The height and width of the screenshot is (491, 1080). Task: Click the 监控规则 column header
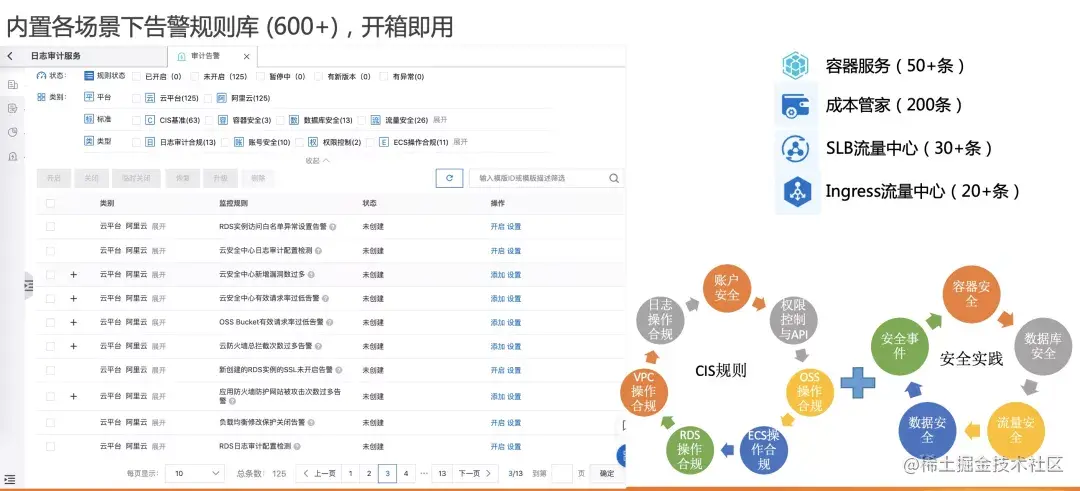coord(233,203)
